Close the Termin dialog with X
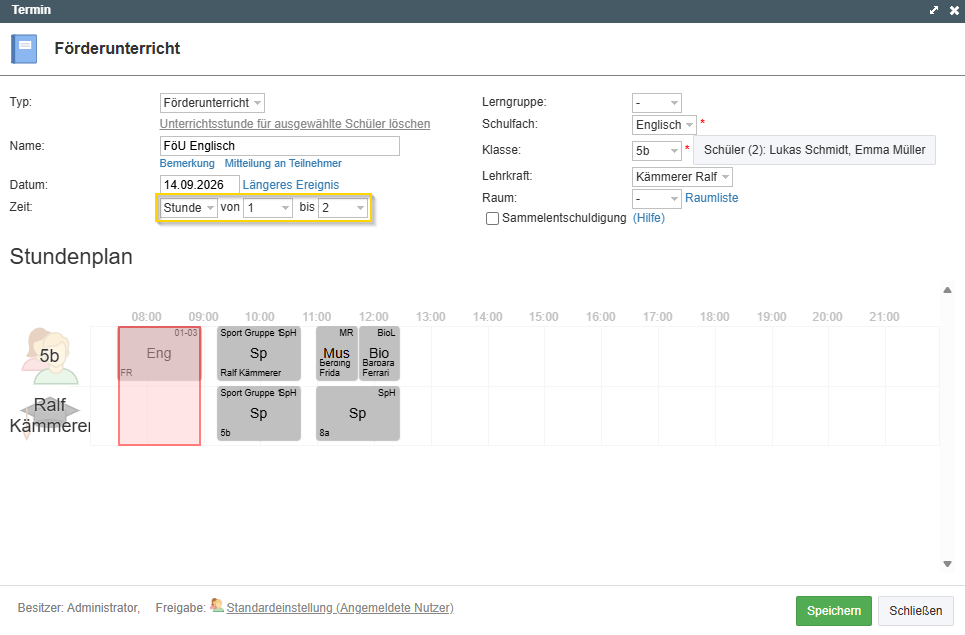The height and width of the screenshot is (635, 965). pos(954,10)
